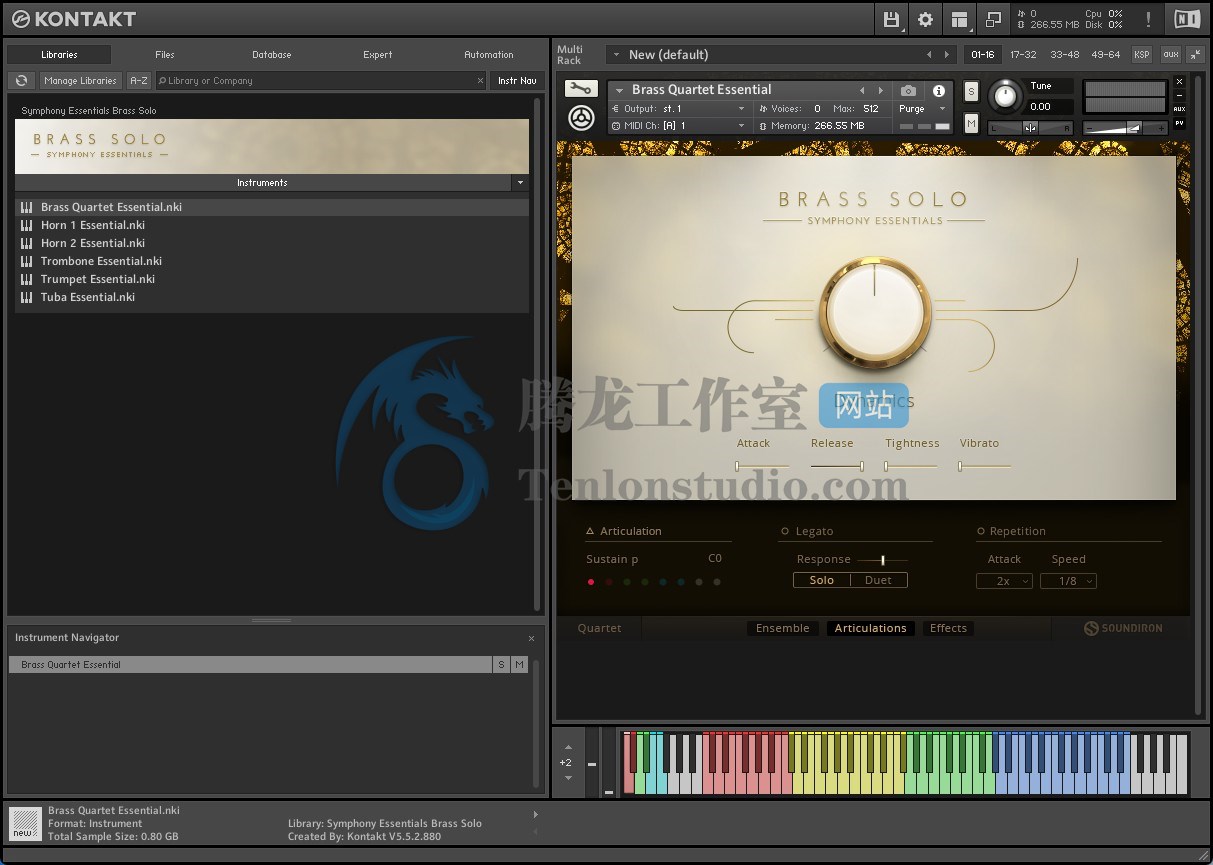Screen dimensions: 1213x865
Task: Click the instrument volume slider
Action: coord(1126,128)
